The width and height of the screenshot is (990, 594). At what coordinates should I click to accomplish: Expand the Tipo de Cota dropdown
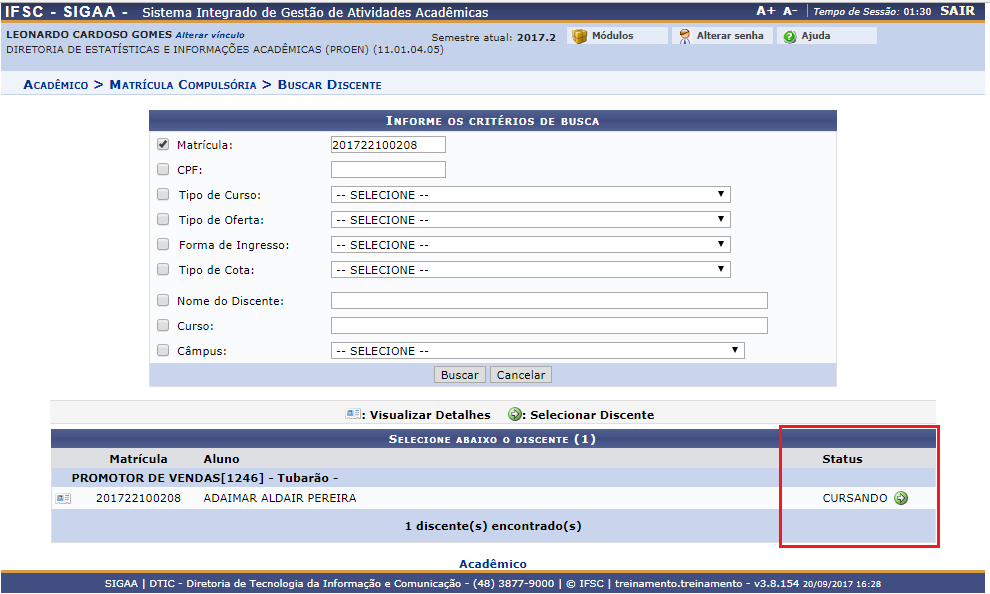[530, 270]
